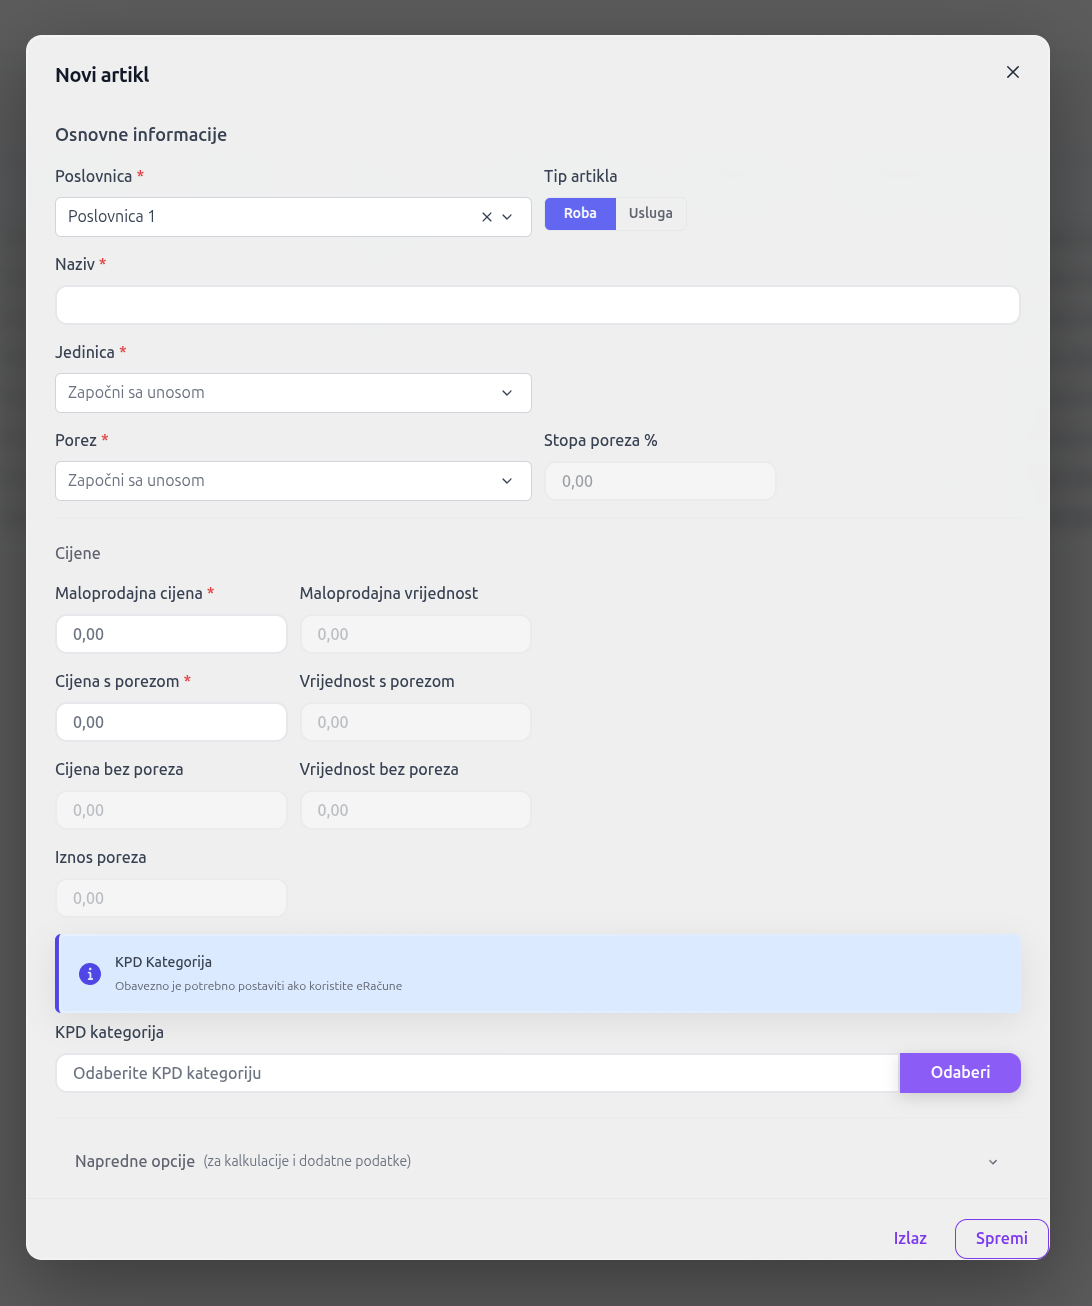Click the Stopa poreza % field
The height and width of the screenshot is (1306, 1092).
(x=660, y=481)
